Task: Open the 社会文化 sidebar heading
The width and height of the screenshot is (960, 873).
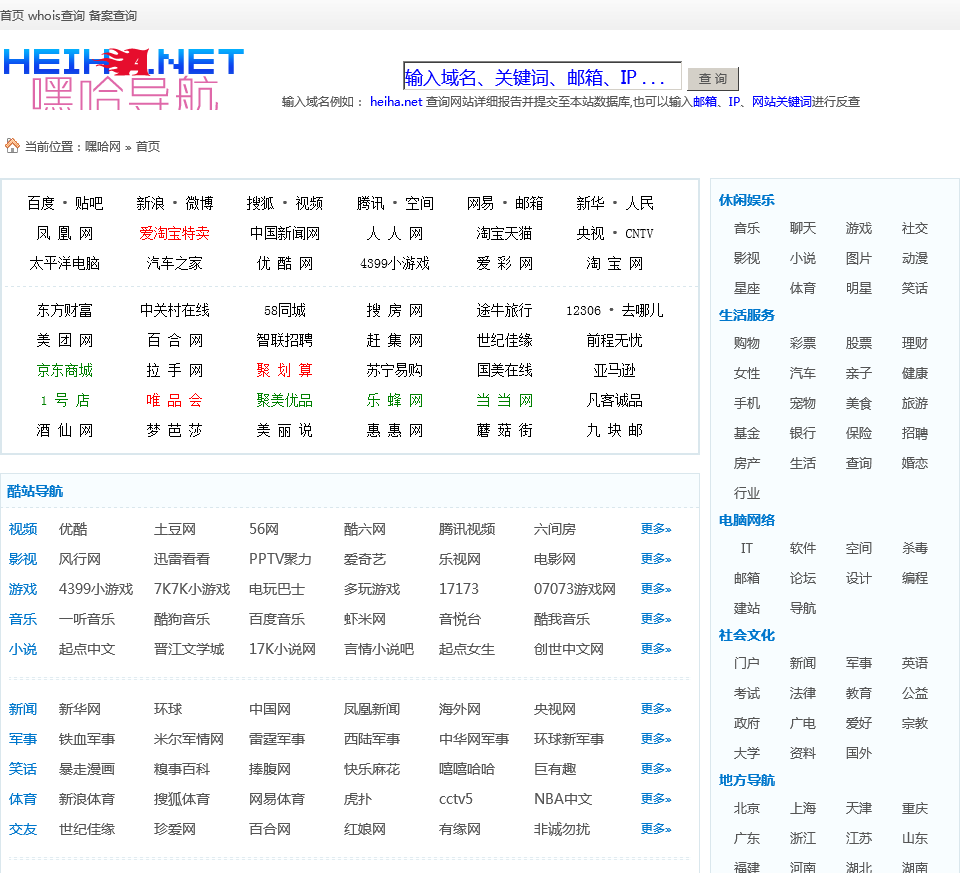Action: click(746, 635)
